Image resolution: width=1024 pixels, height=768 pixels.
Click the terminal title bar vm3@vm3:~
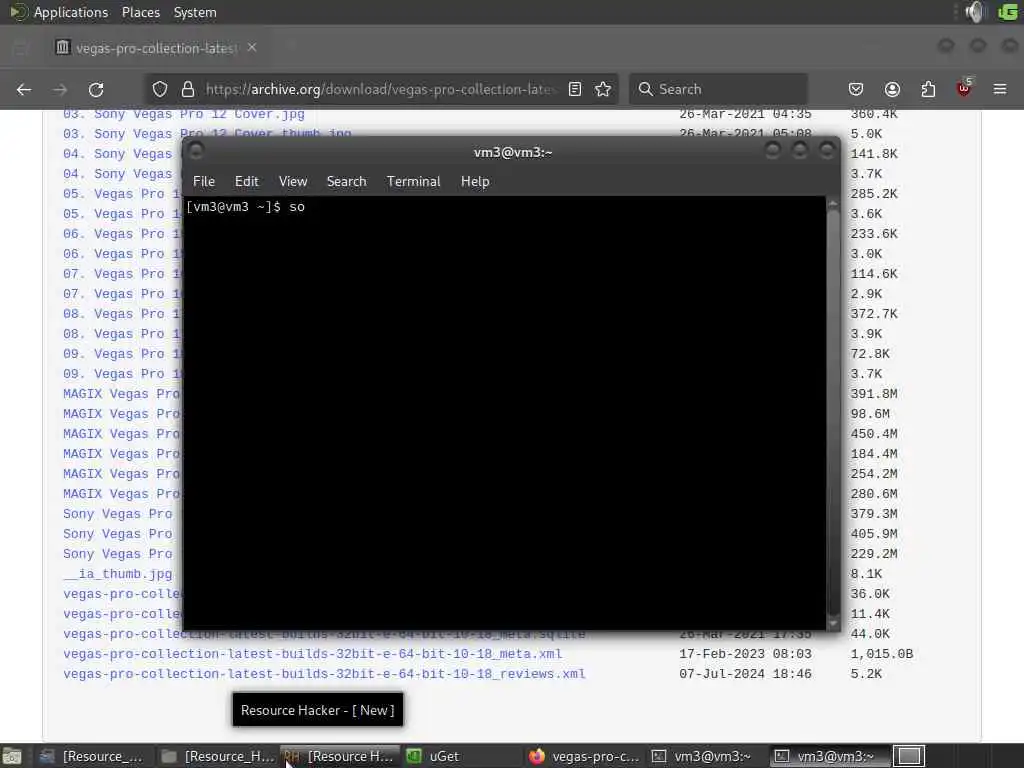[513, 152]
